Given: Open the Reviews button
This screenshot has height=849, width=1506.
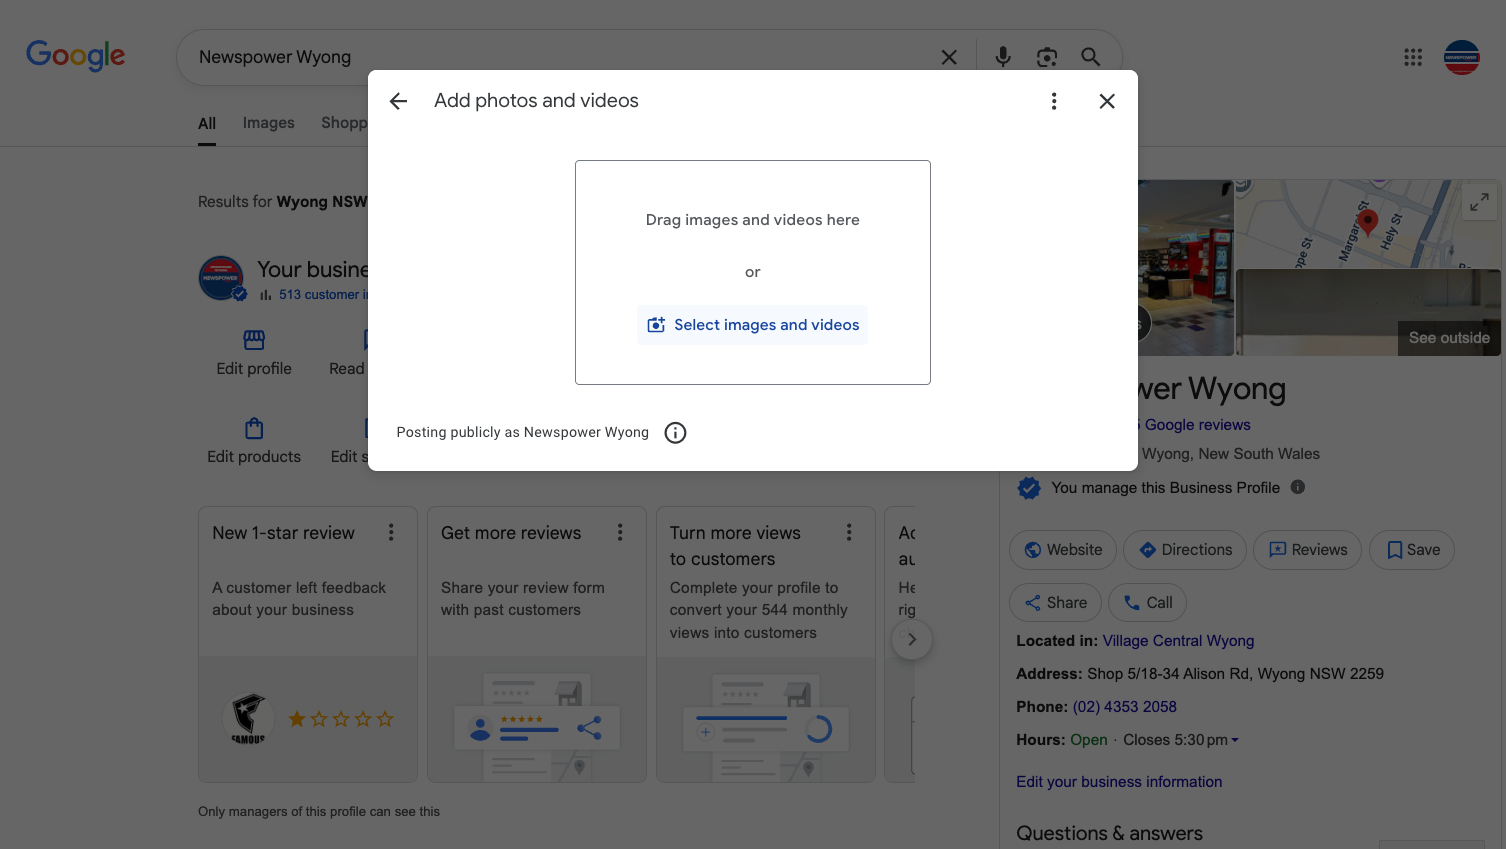Looking at the screenshot, I should 1308,550.
